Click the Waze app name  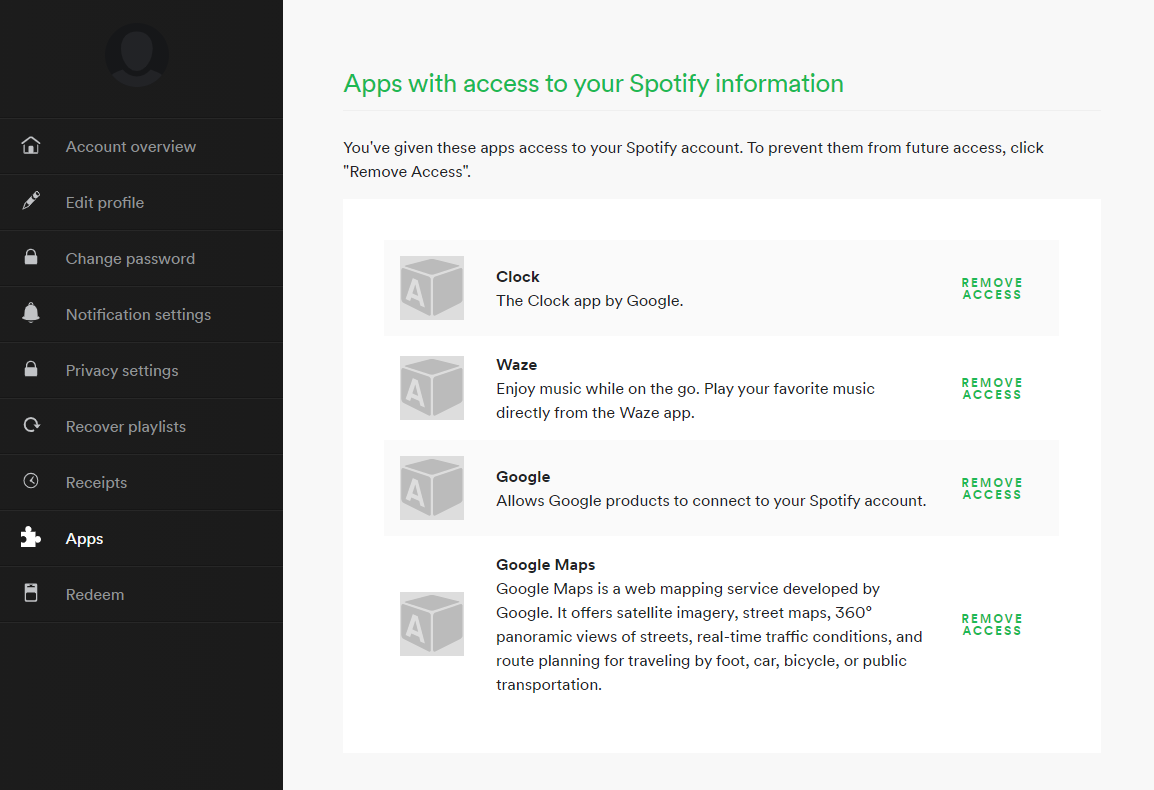[x=517, y=364]
